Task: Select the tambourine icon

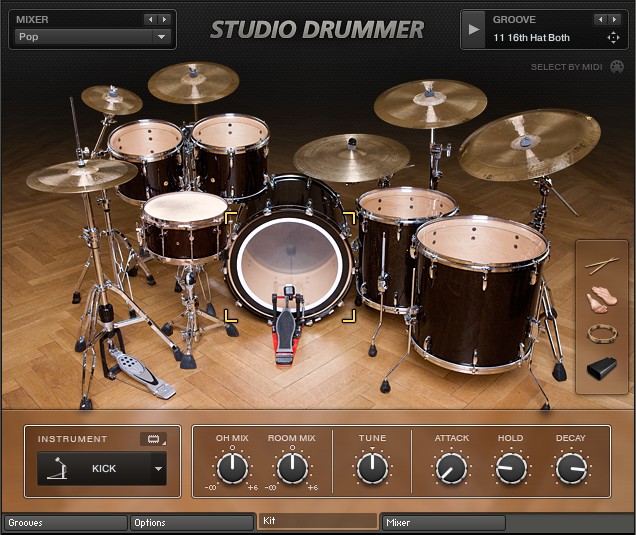Action: [602, 334]
